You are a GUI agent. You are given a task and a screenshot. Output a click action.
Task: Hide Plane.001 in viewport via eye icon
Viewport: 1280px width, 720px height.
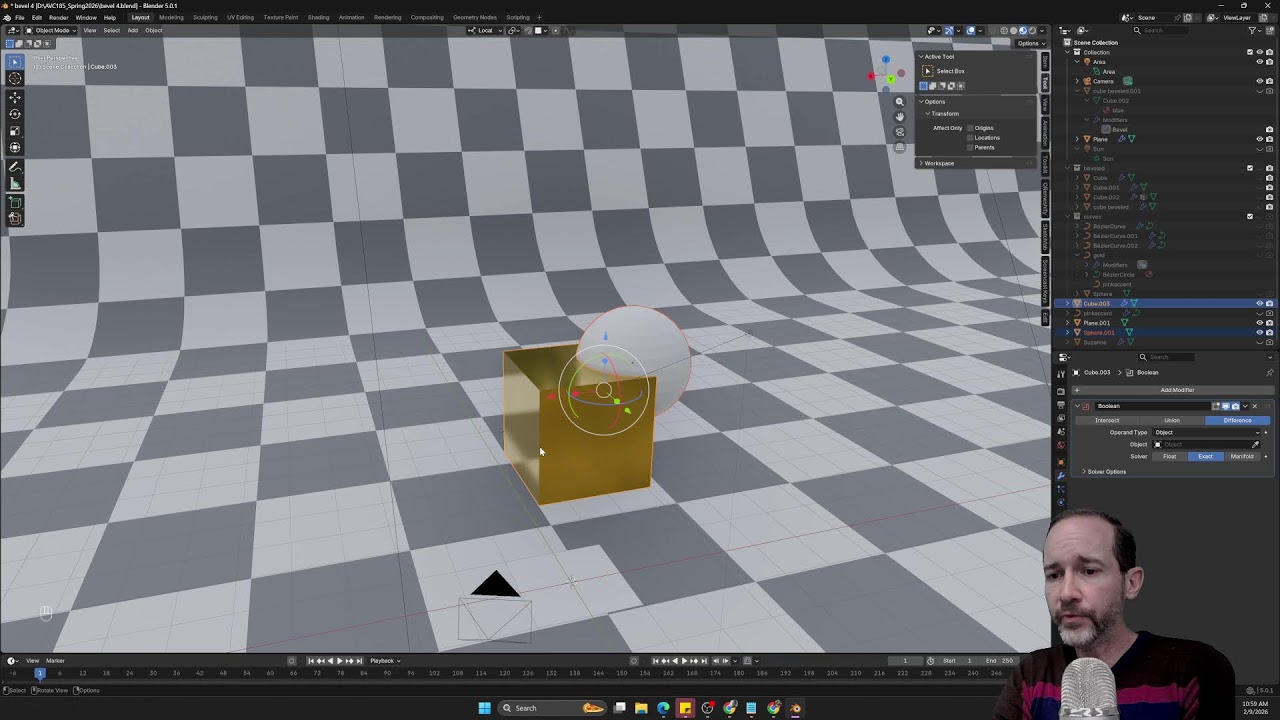point(1259,323)
